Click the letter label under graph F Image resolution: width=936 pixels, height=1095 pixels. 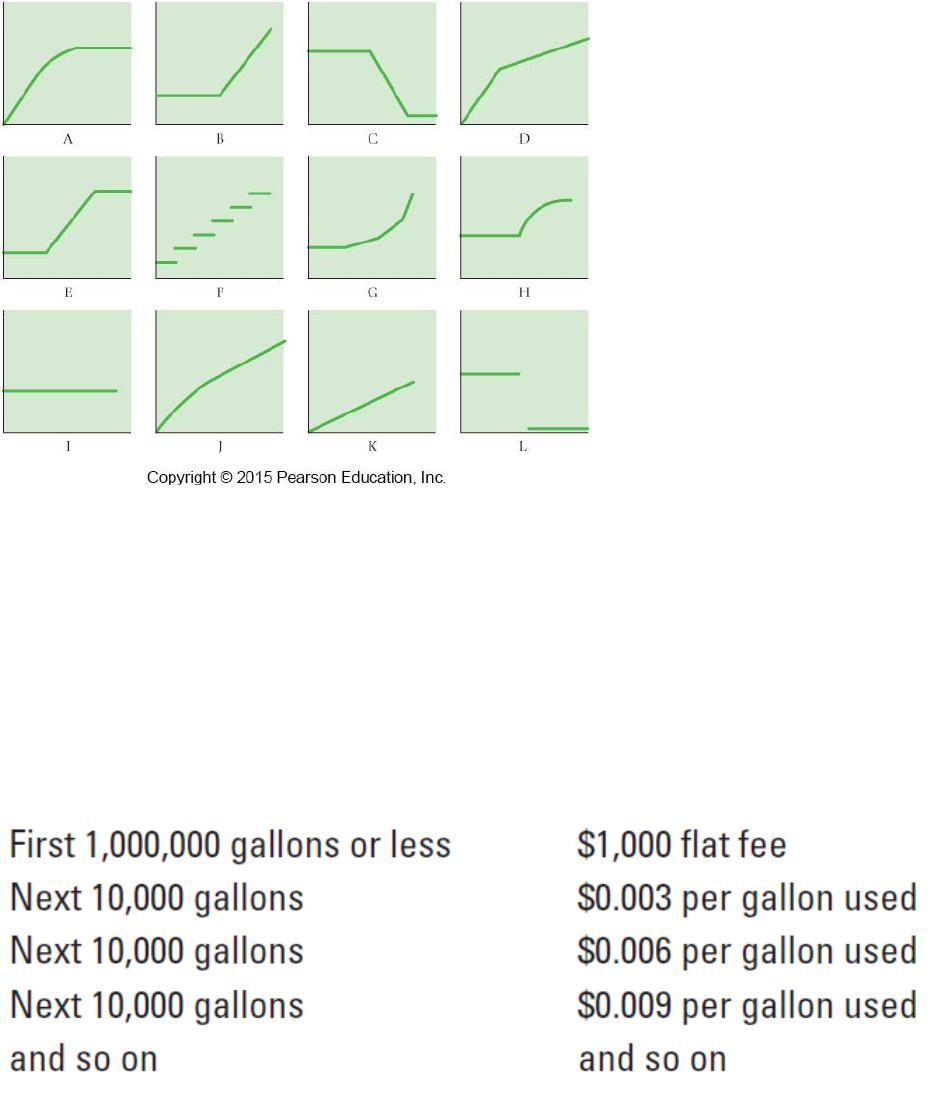pos(220,292)
